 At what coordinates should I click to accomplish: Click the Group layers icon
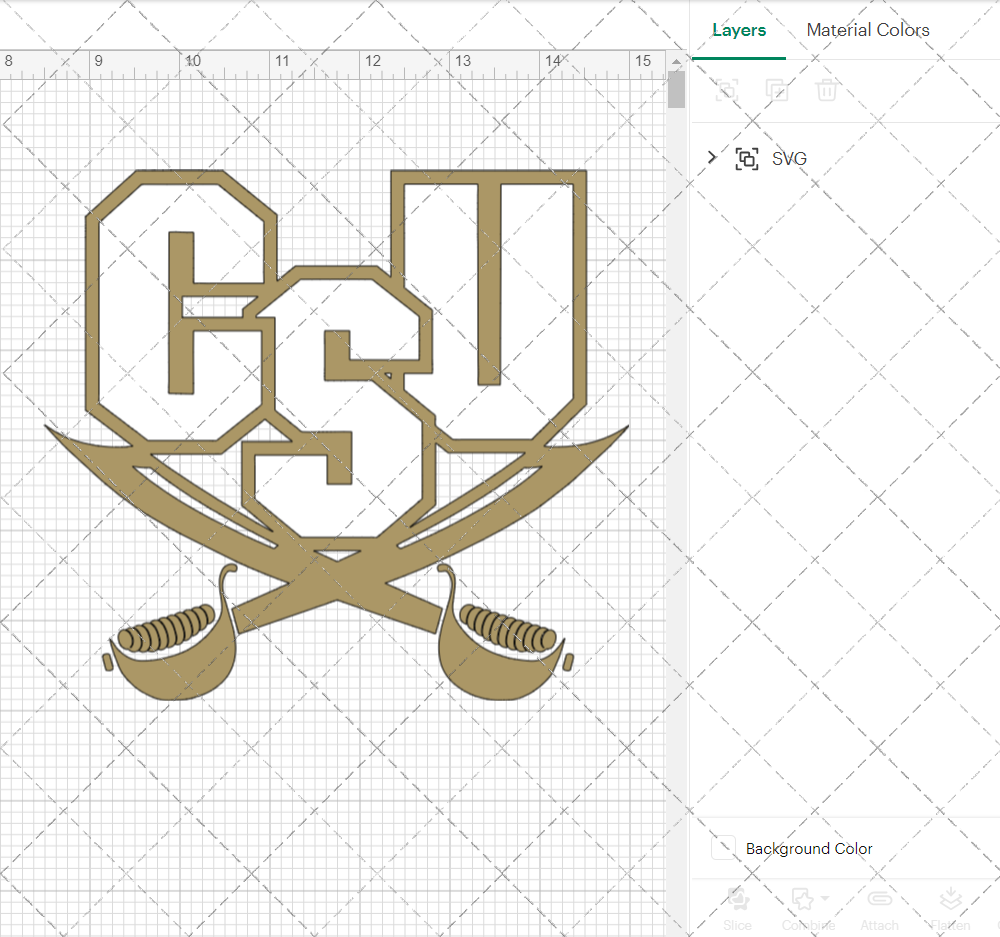coord(727,90)
